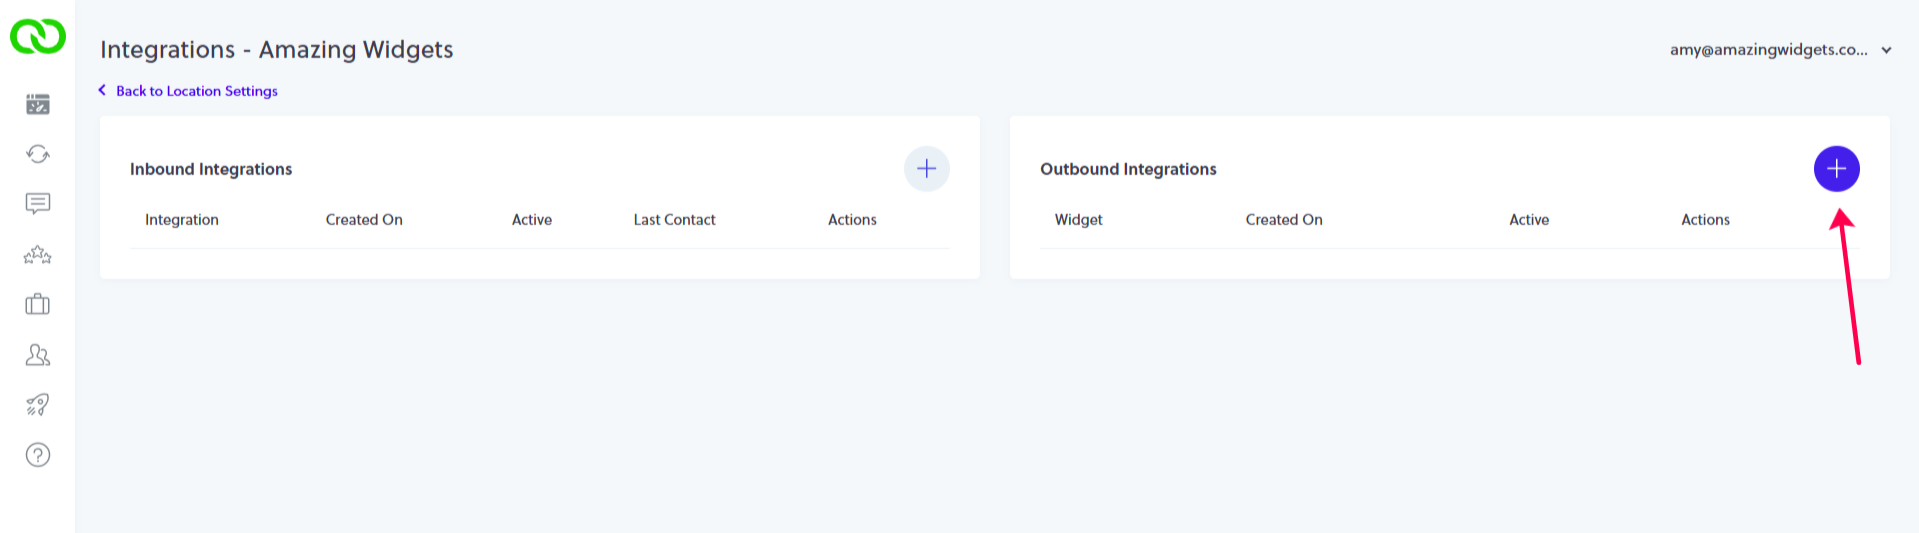This screenshot has width=1919, height=533.
Task: Go back to Location Settings
Action: [196, 91]
